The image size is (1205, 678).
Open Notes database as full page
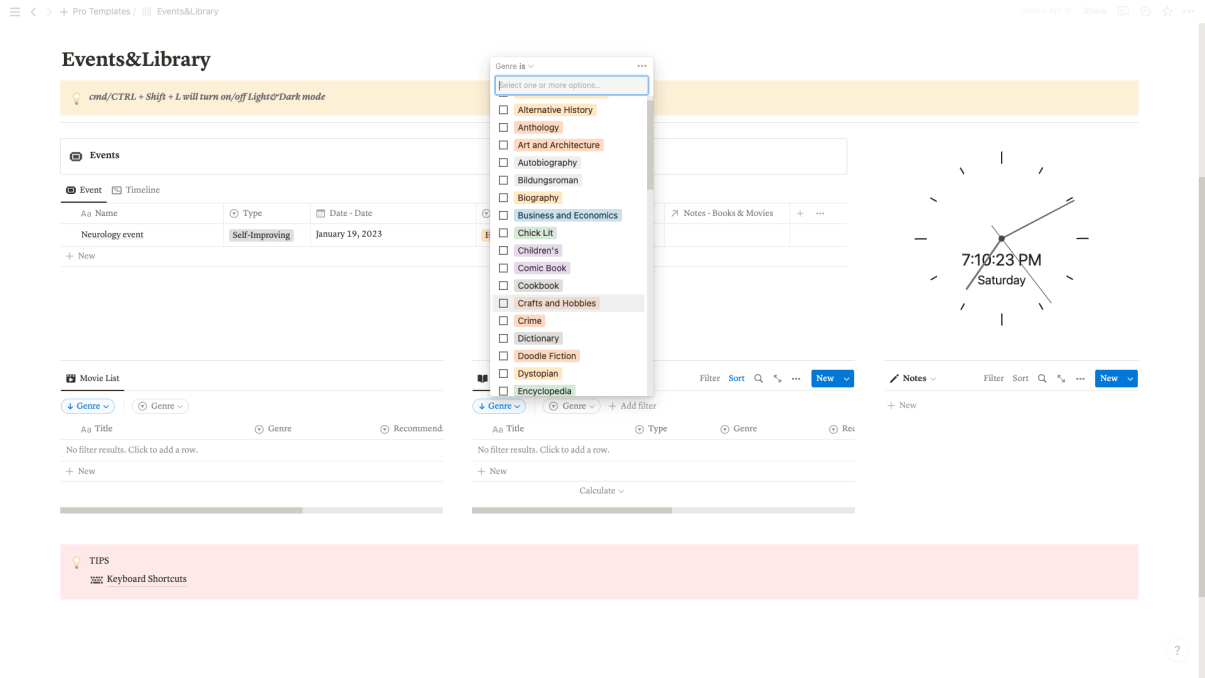1061,378
